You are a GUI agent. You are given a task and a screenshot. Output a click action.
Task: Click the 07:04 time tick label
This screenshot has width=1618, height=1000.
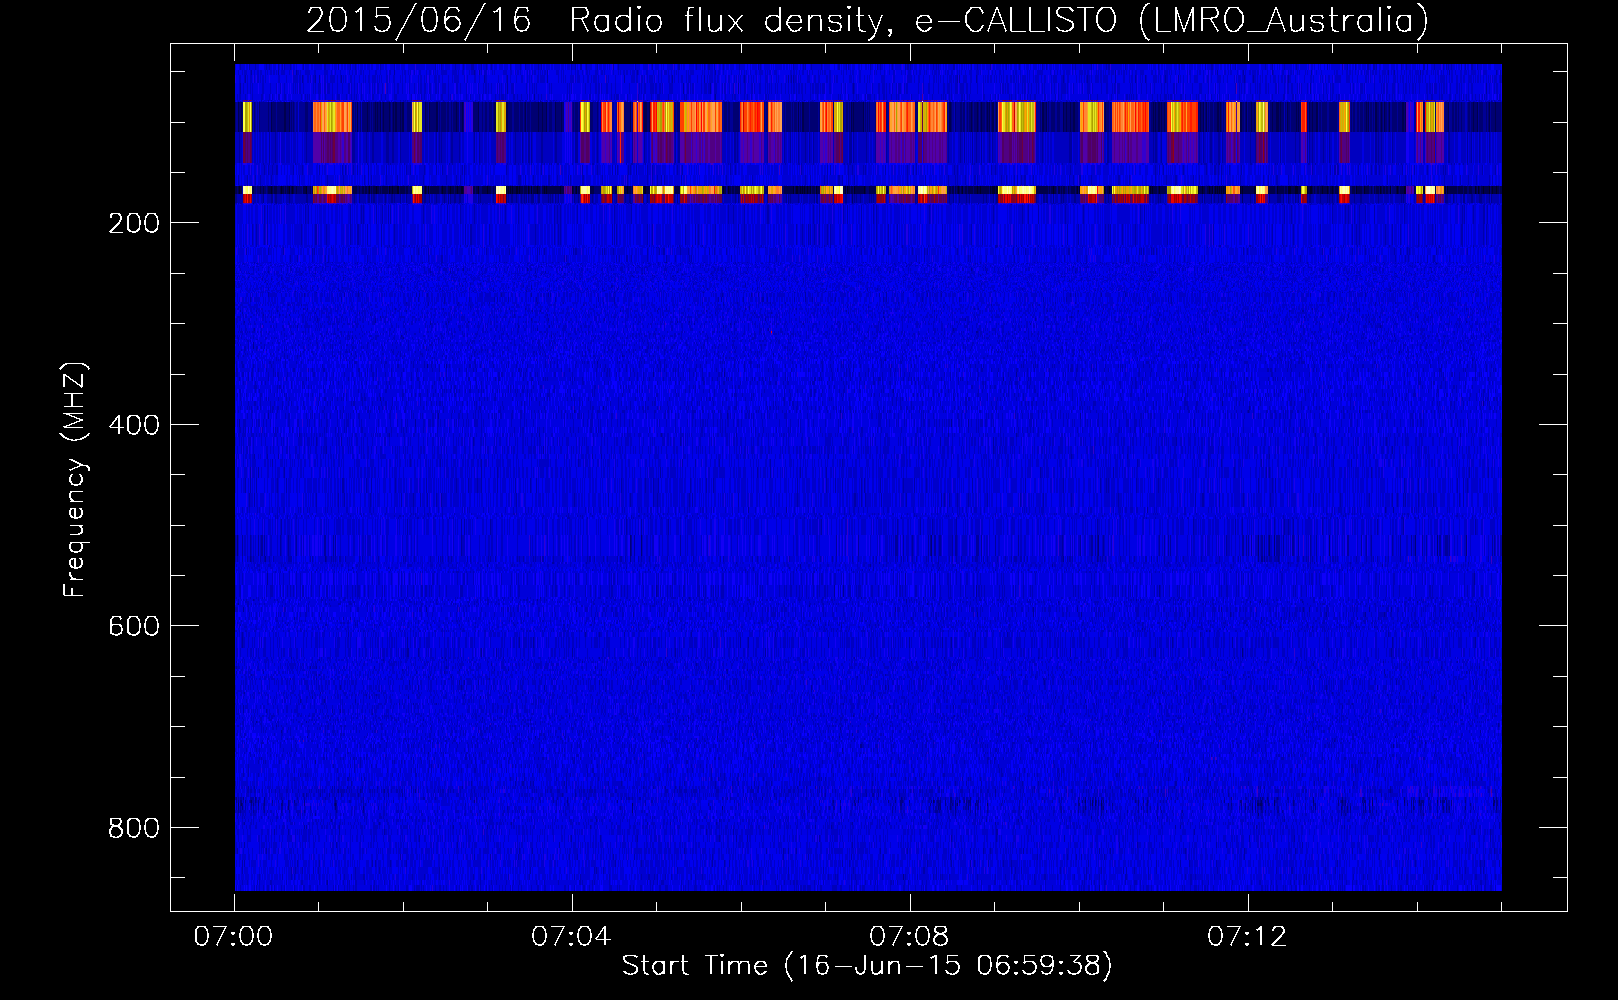tap(571, 937)
